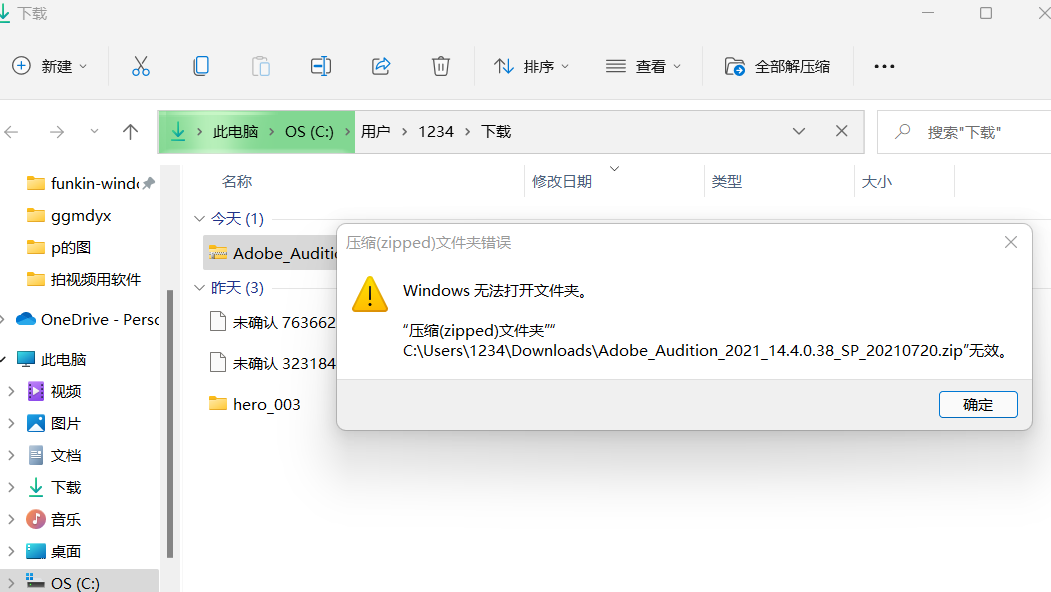Select 音乐 in navigation pane

[x=55, y=520]
